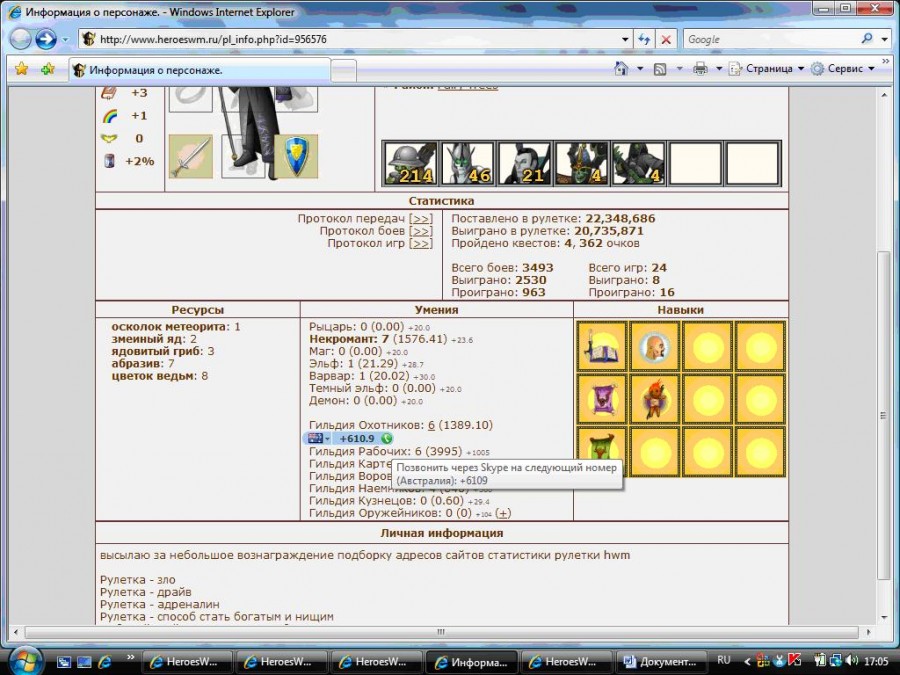Screen dimensions: 900x675
Task: Open the Сервис menu
Action: pyautogui.click(x=843, y=69)
